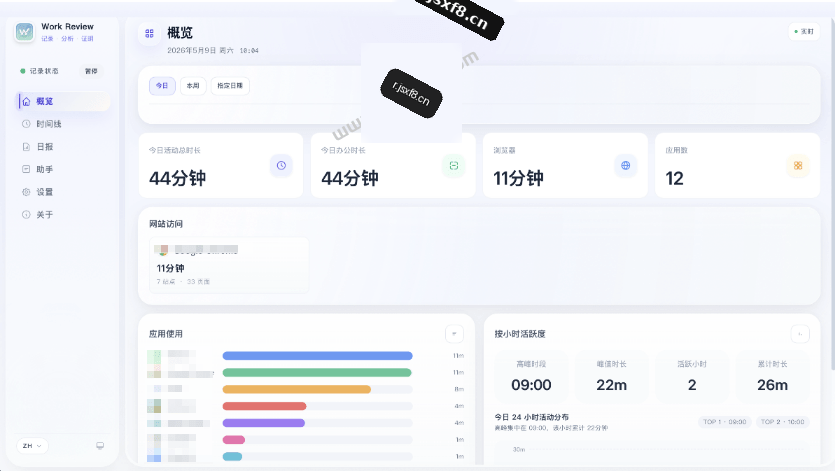
Task: Expand the 应用使用 panel options button
Action: 454,334
